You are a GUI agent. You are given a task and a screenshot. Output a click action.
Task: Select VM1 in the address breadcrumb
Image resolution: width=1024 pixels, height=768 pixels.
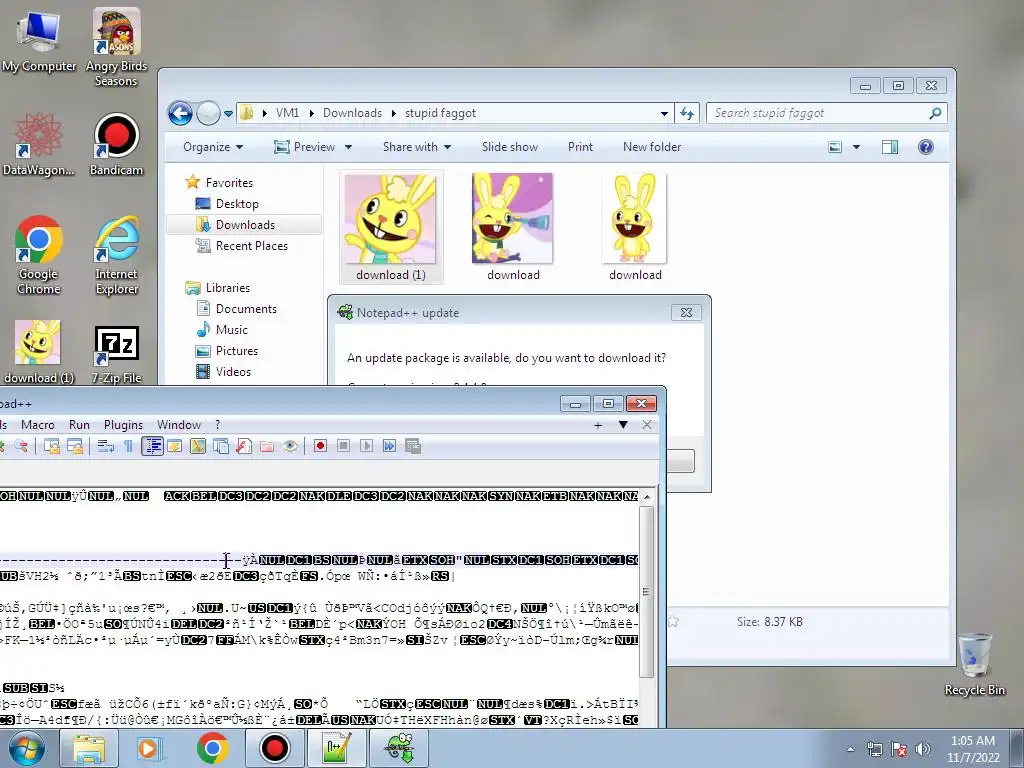click(287, 113)
